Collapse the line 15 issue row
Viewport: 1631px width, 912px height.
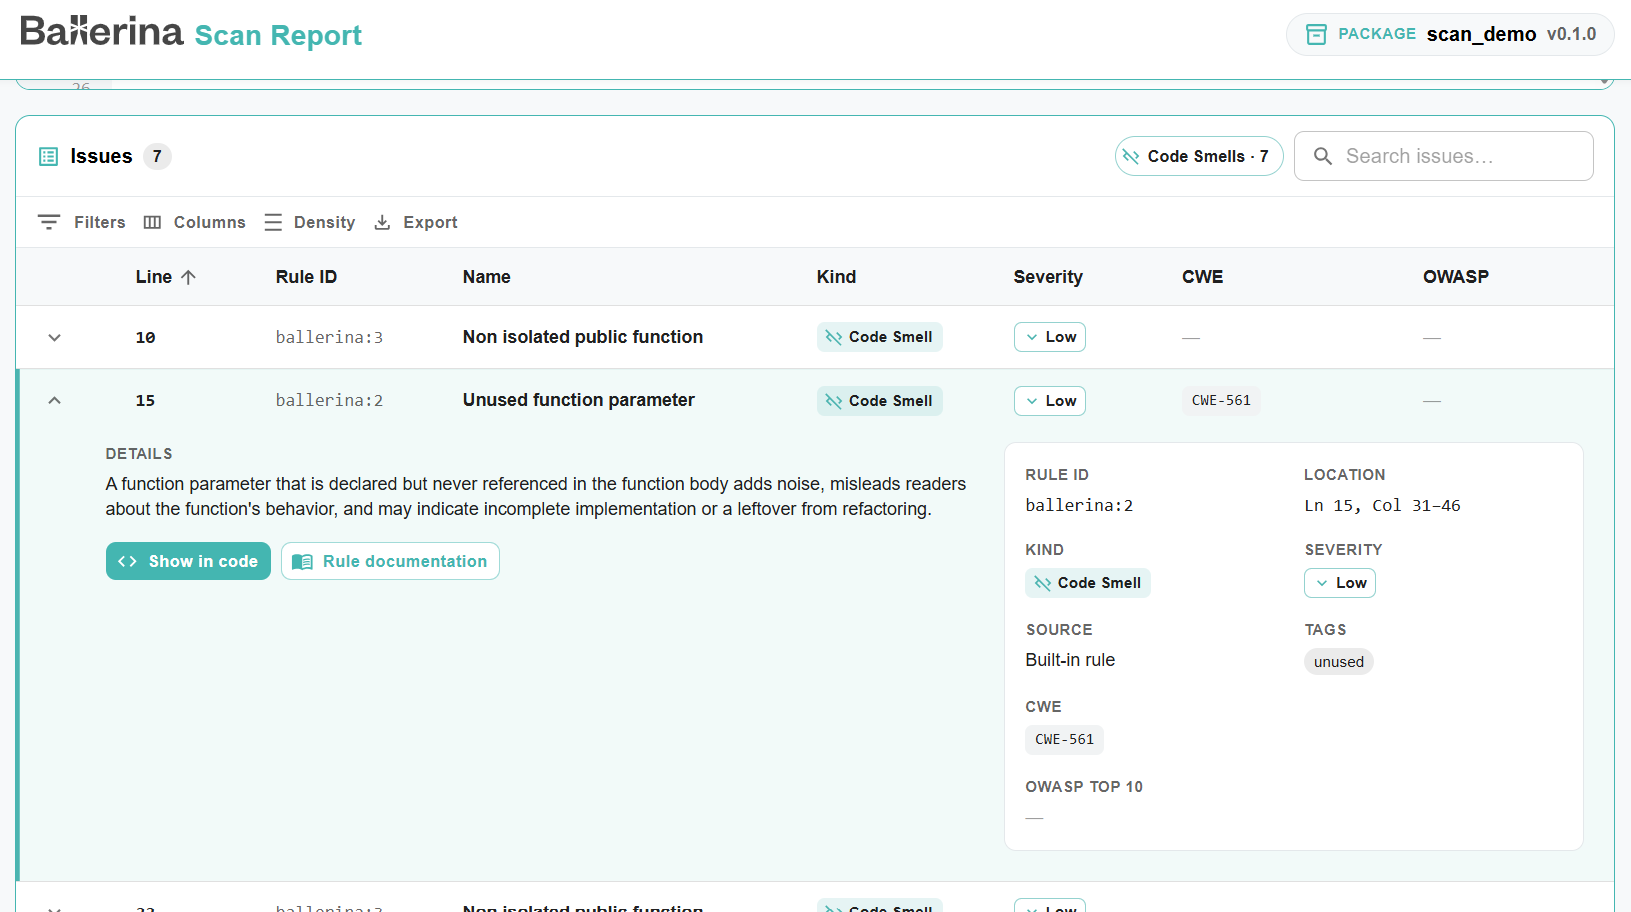(x=55, y=400)
